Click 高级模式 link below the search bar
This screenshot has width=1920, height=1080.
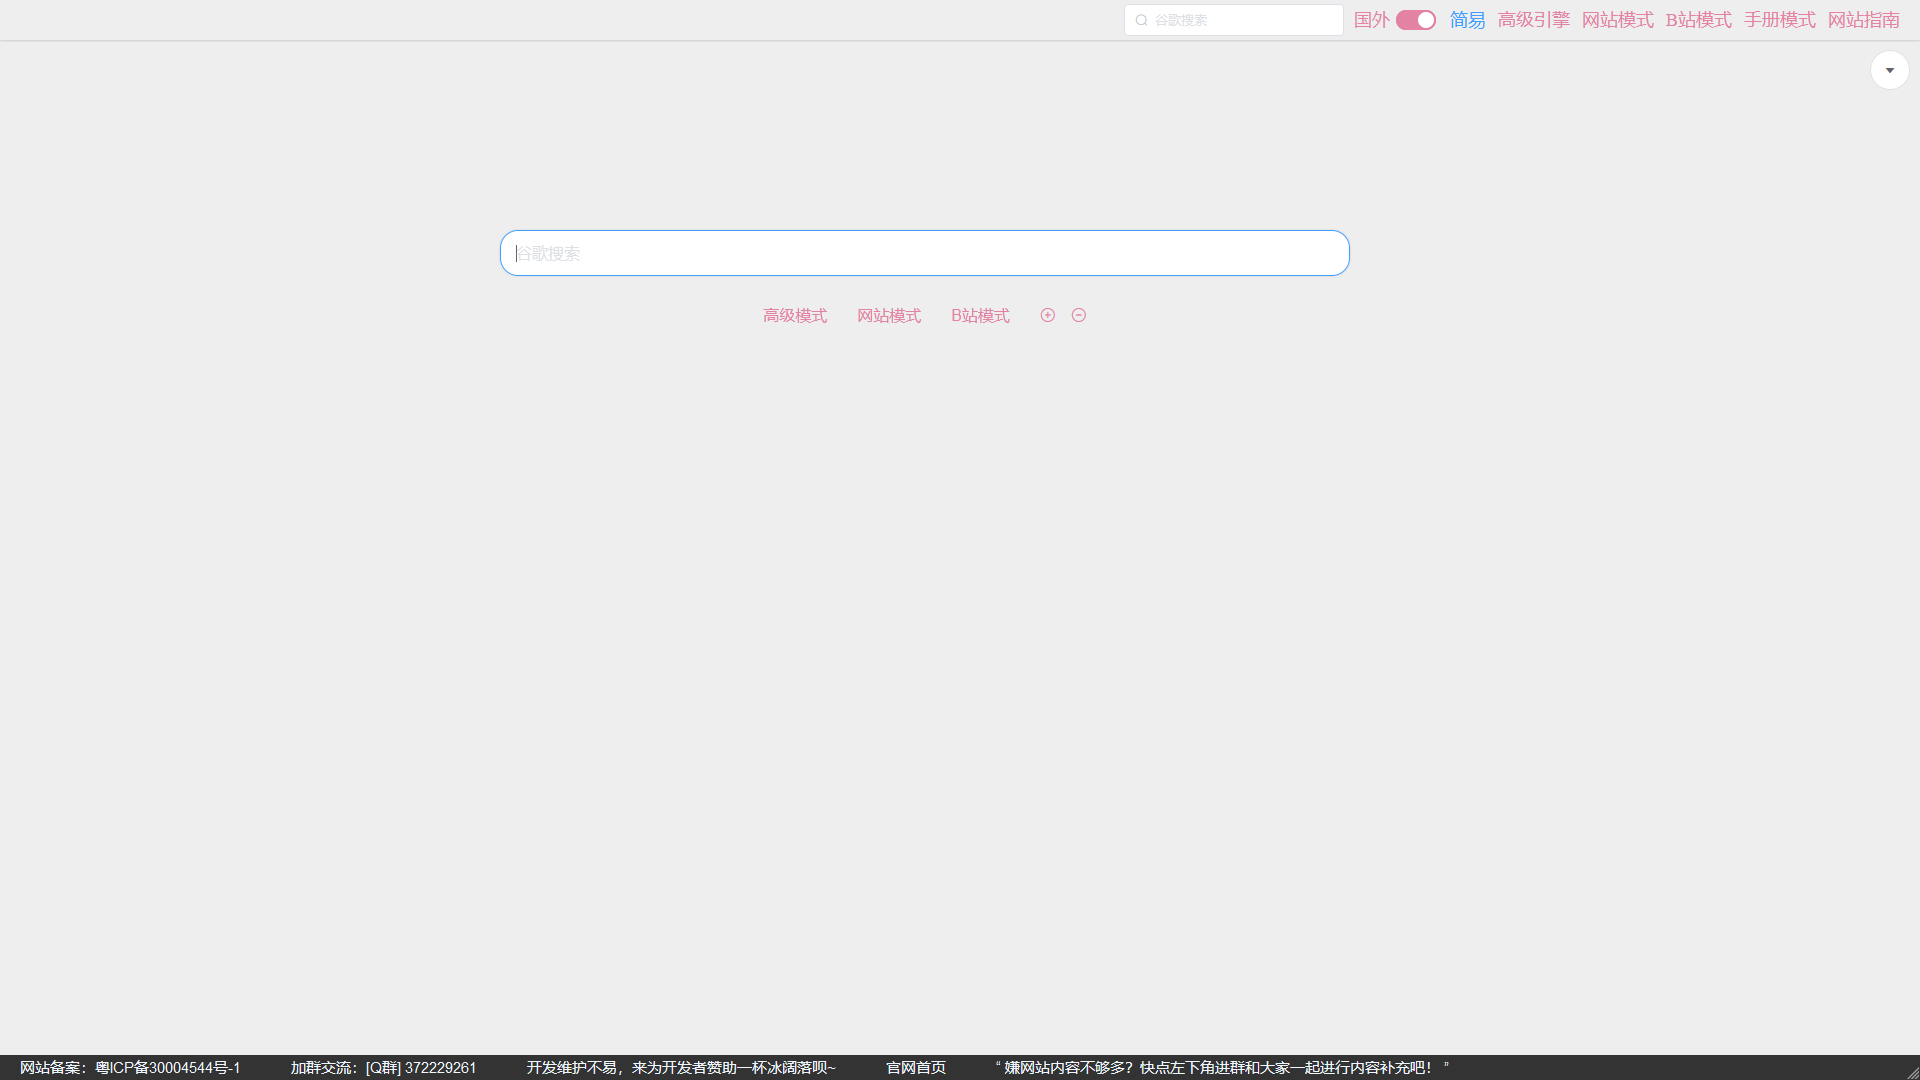(x=794, y=316)
